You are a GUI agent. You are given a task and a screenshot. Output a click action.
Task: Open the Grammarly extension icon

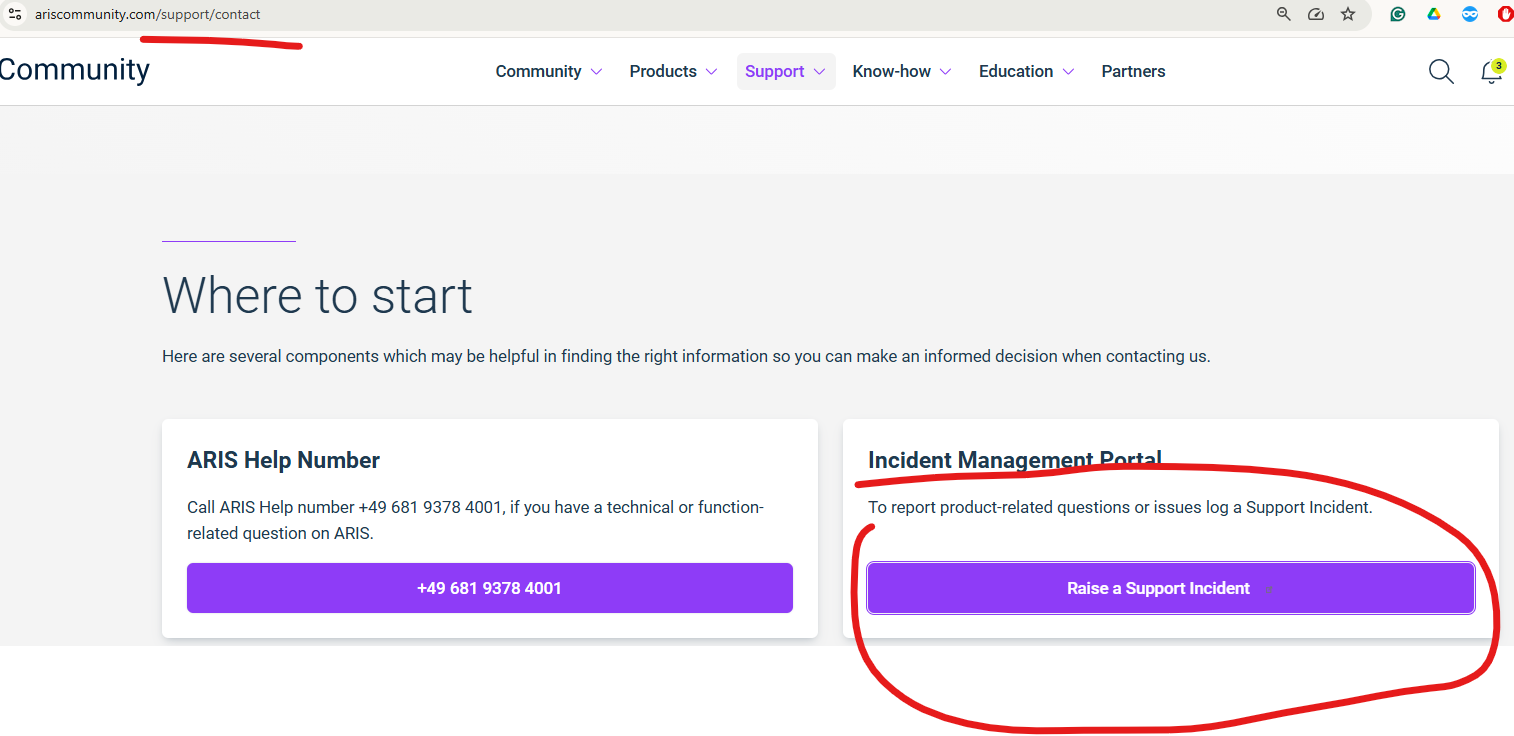click(x=1398, y=14)
